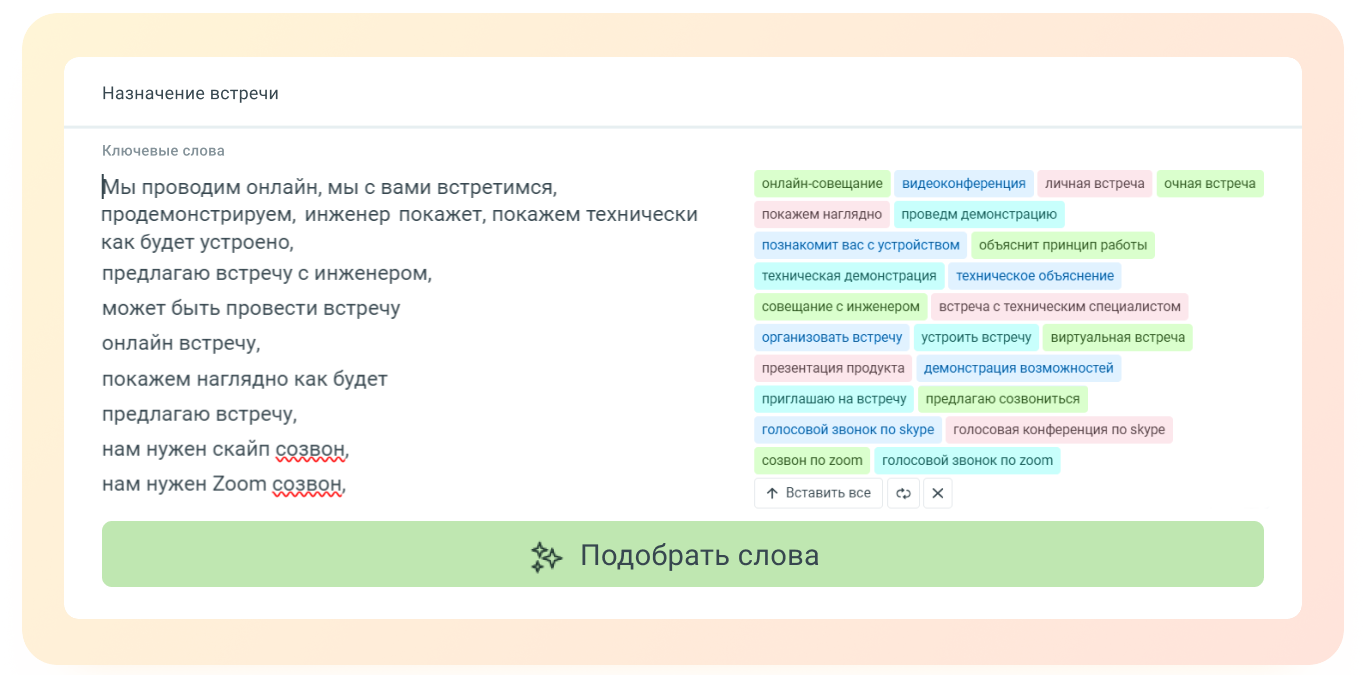Choose the 'голосовой звонок по skype' tag
1365x675 pixels.
pyautogui.click(x=848, y=430)
